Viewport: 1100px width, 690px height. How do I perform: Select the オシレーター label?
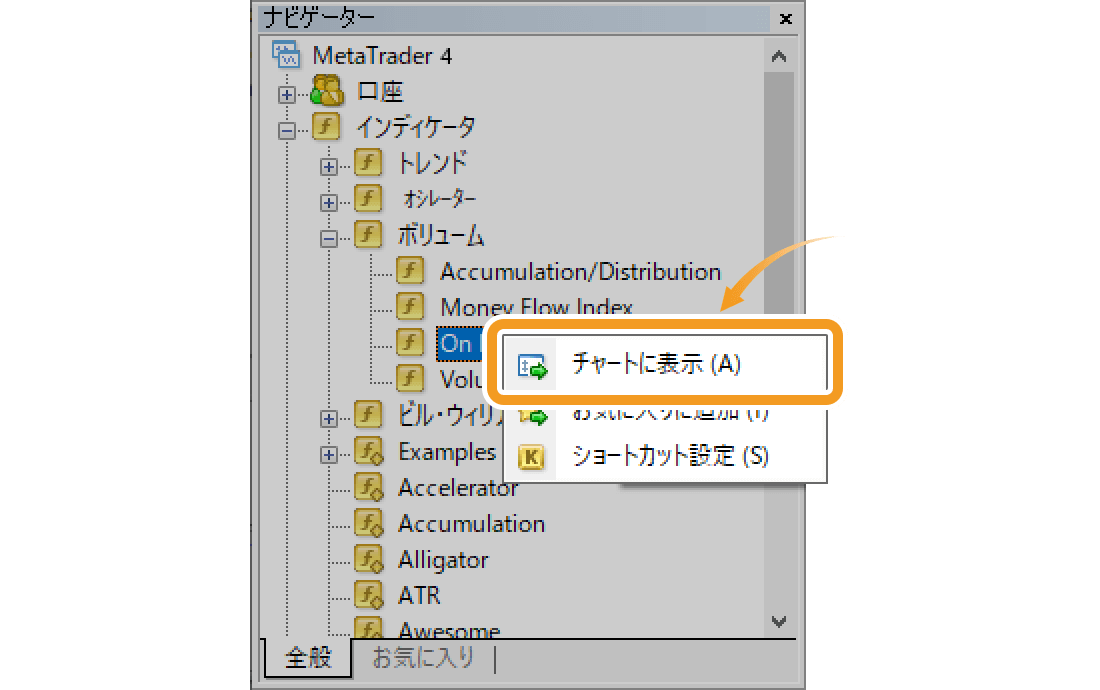pos(440,199)
